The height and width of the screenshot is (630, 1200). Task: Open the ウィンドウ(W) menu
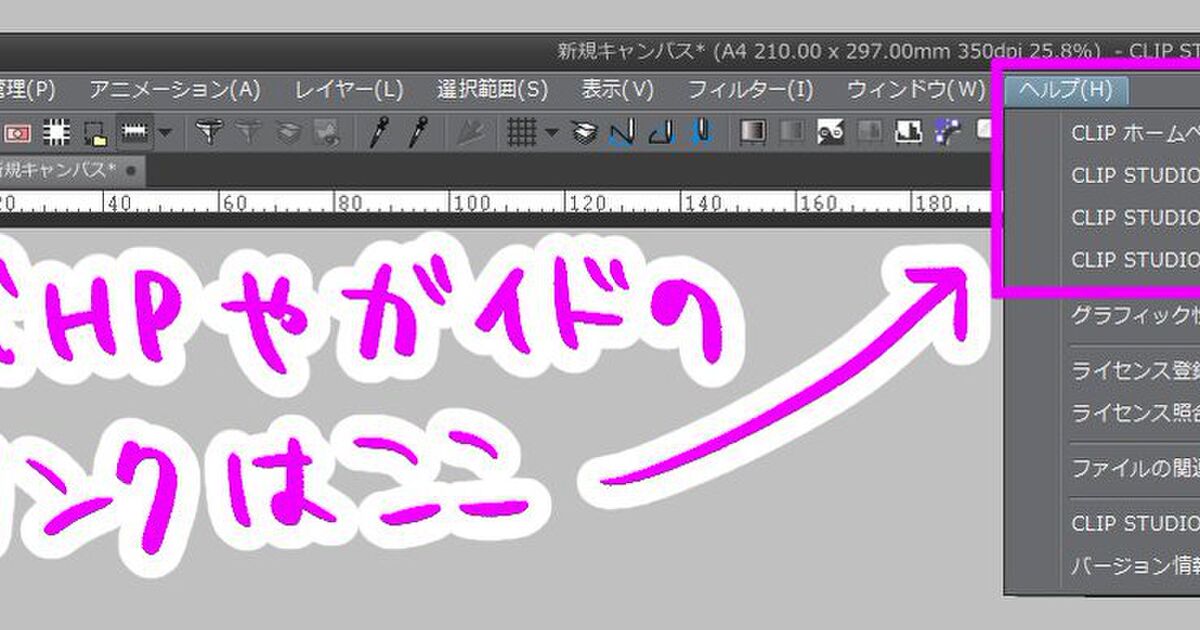tap(916, 90)
